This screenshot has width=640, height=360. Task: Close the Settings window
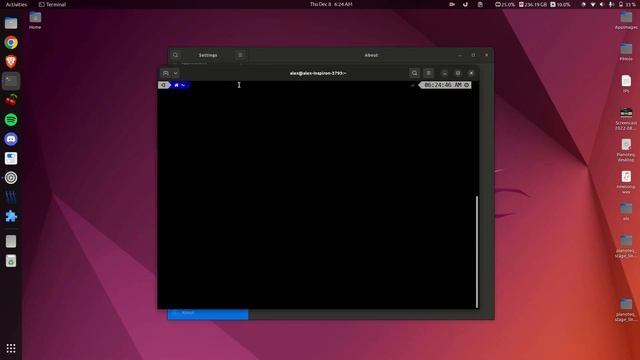coord(487,55)
